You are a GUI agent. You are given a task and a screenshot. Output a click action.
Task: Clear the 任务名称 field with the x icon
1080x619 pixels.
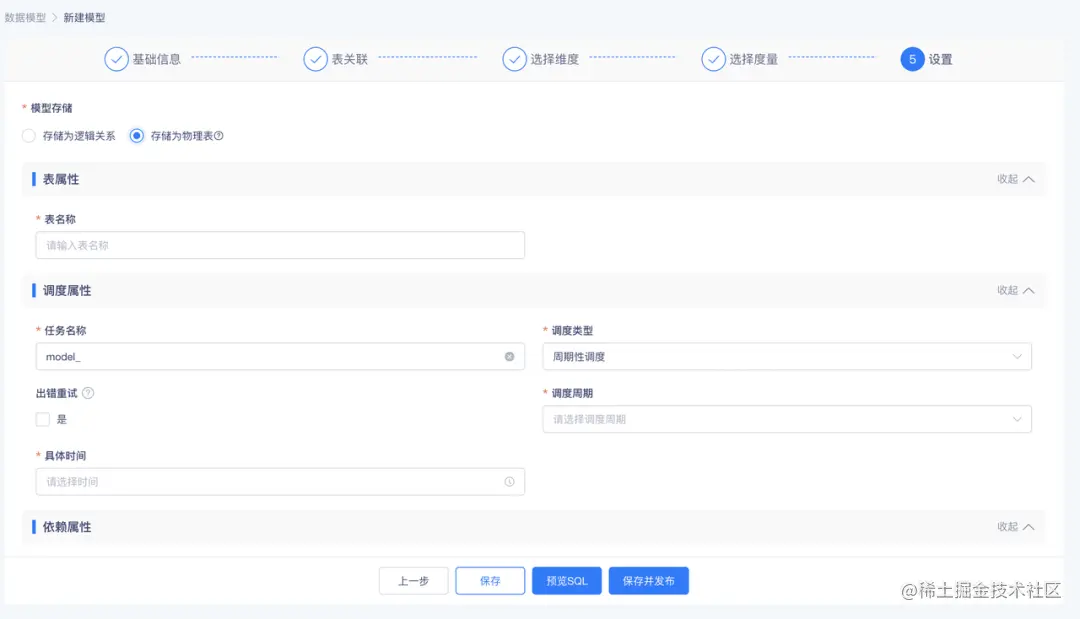coord(510,357)
